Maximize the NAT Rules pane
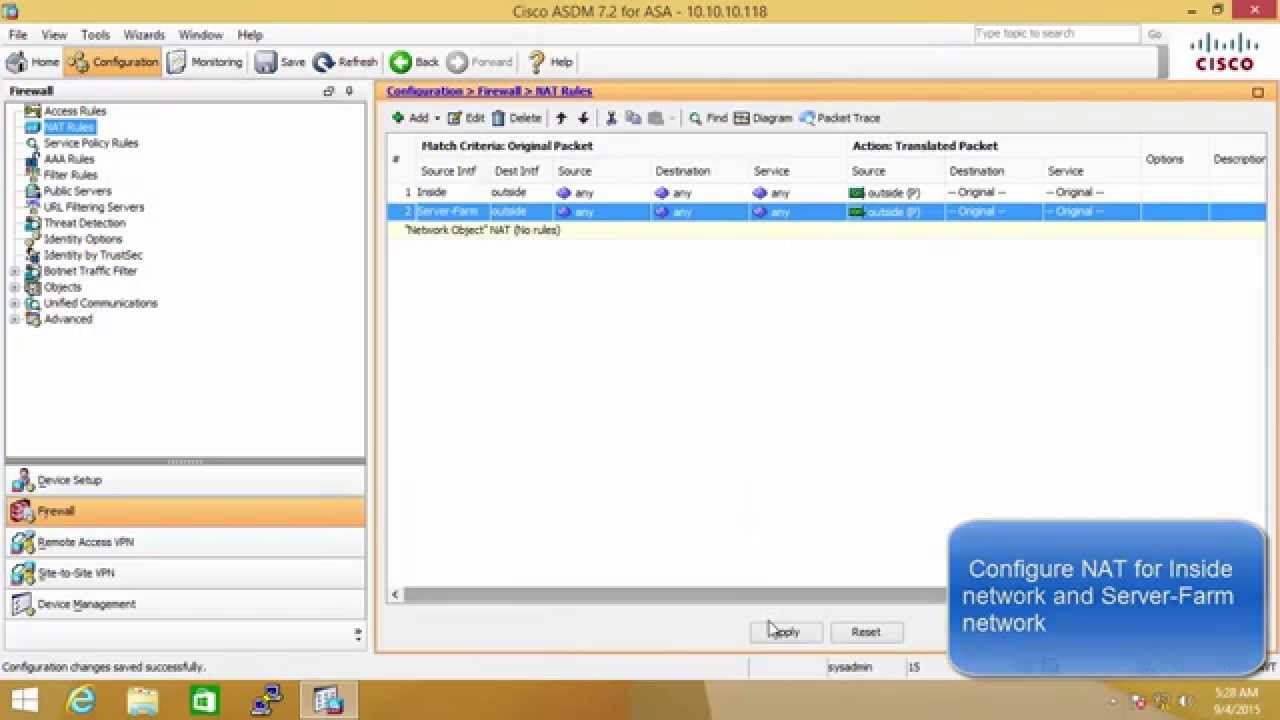The image size is (1280, 720). point(1258,92)
